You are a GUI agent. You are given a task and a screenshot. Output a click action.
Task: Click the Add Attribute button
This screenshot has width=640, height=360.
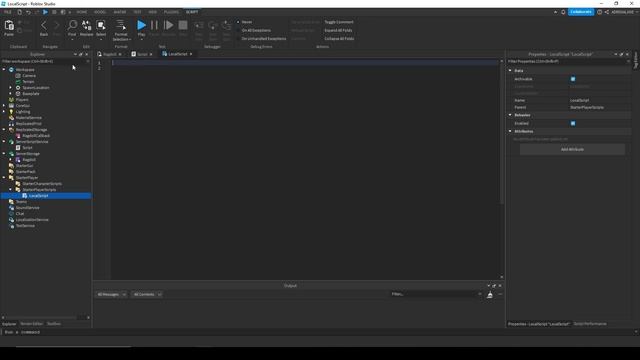[572, 149]
